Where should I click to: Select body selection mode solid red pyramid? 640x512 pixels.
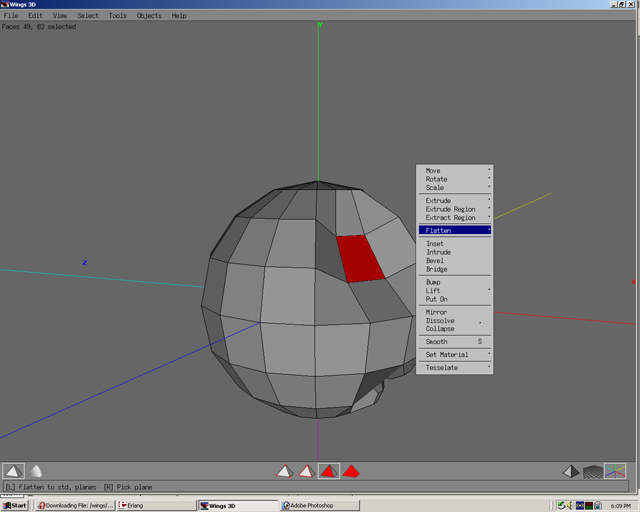coord(352,471)
